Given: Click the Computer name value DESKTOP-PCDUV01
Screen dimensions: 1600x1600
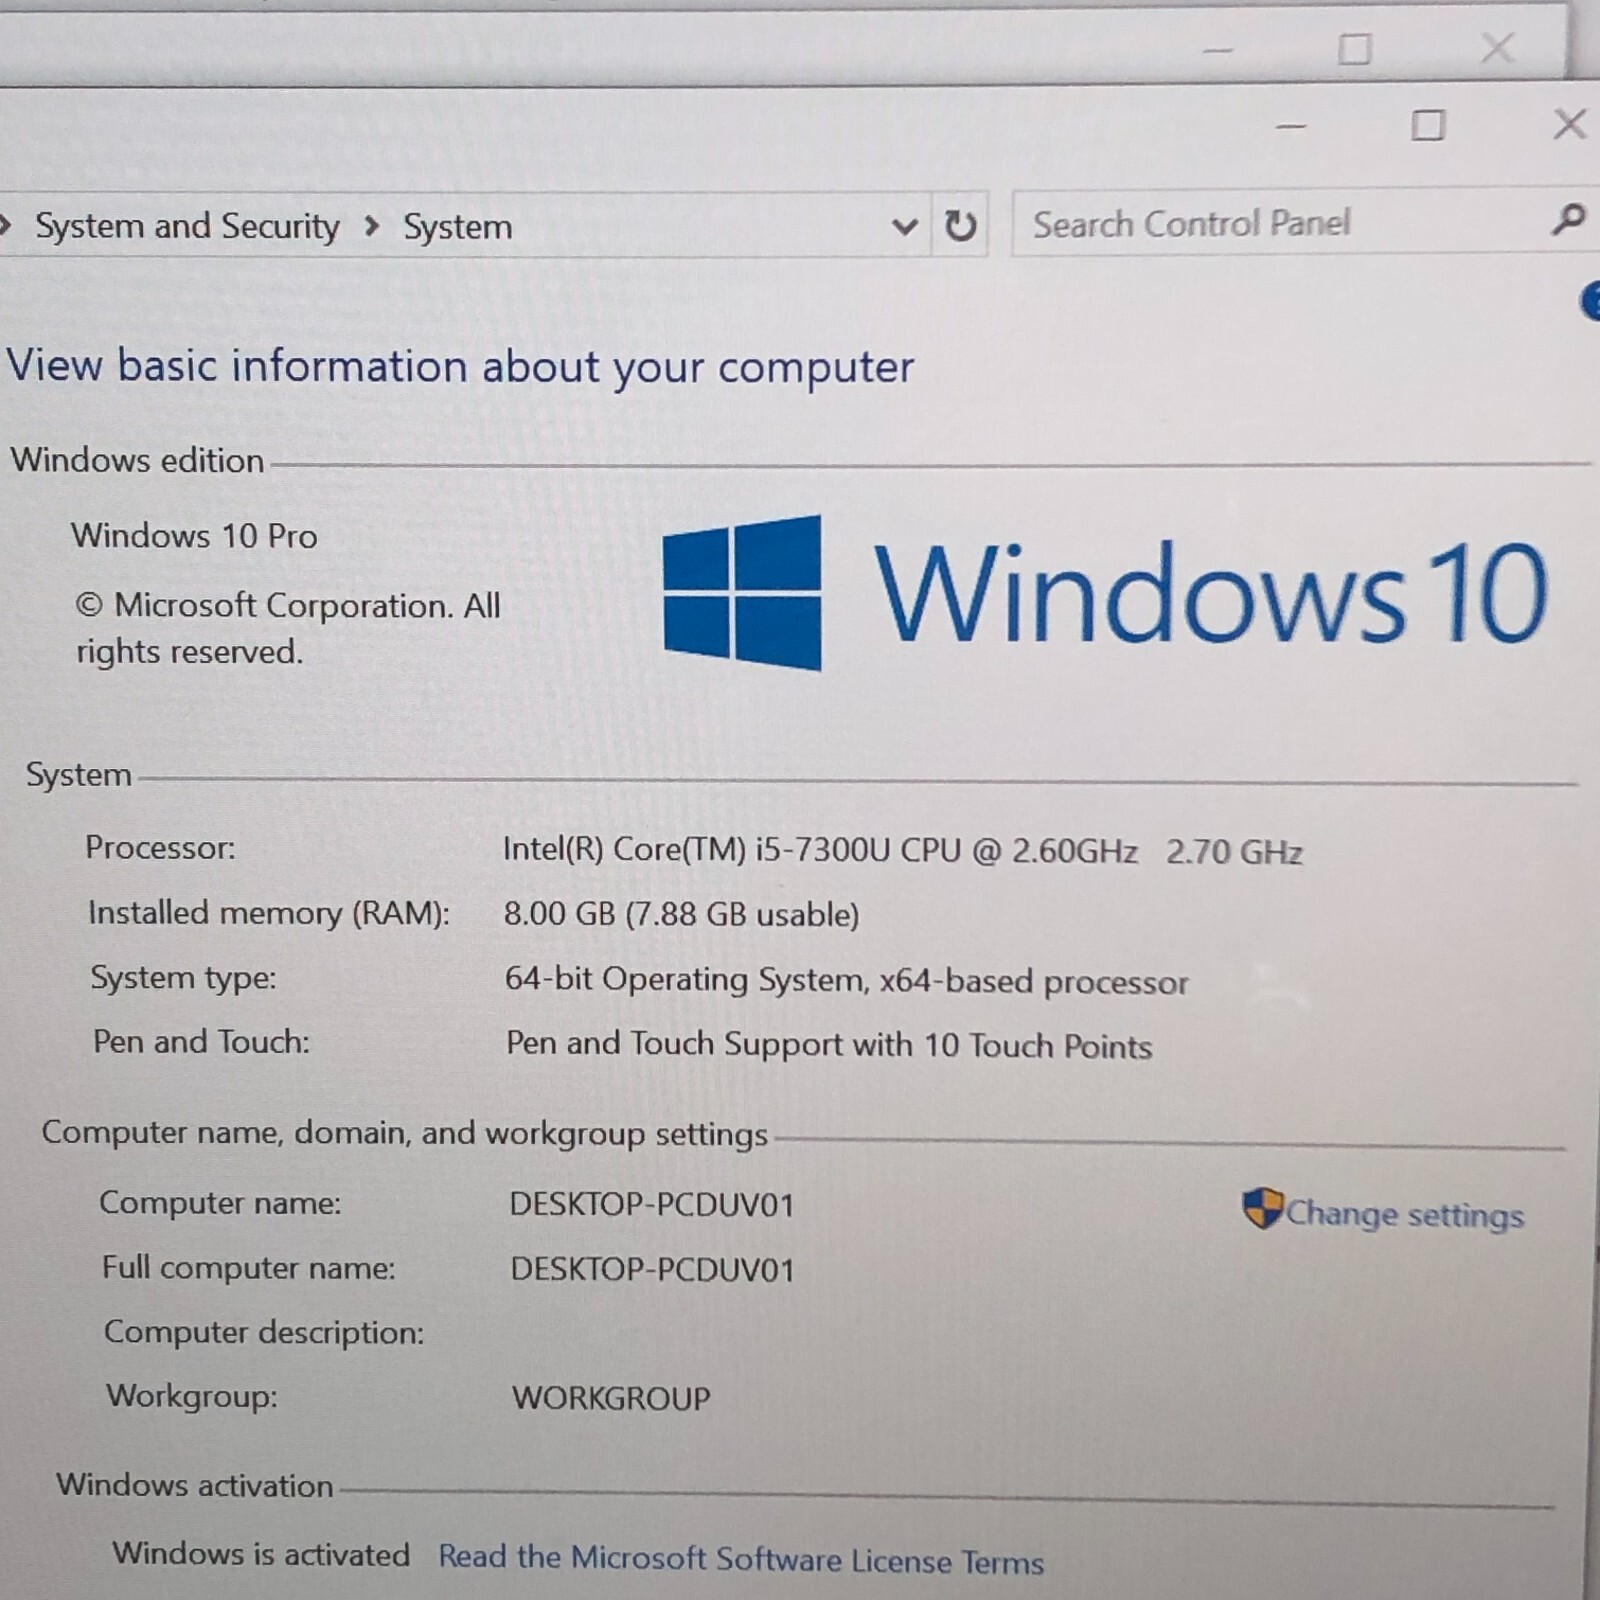Looking at the screenshot, I should (652, 1204).
